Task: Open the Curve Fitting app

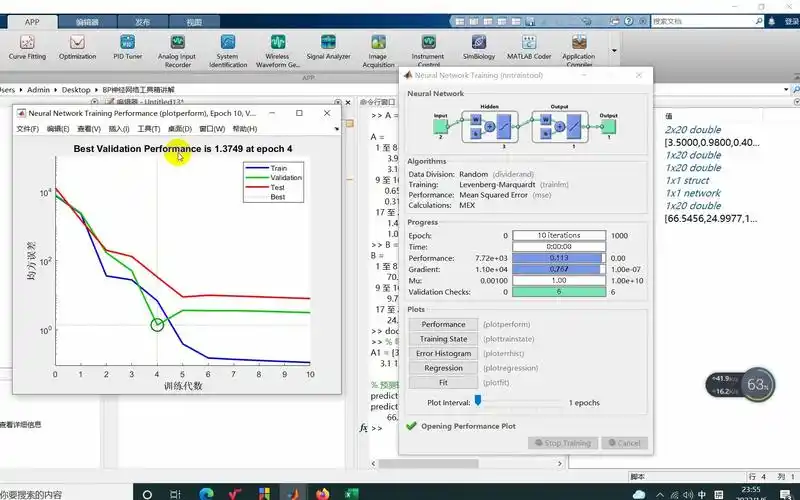Action: 27,47
